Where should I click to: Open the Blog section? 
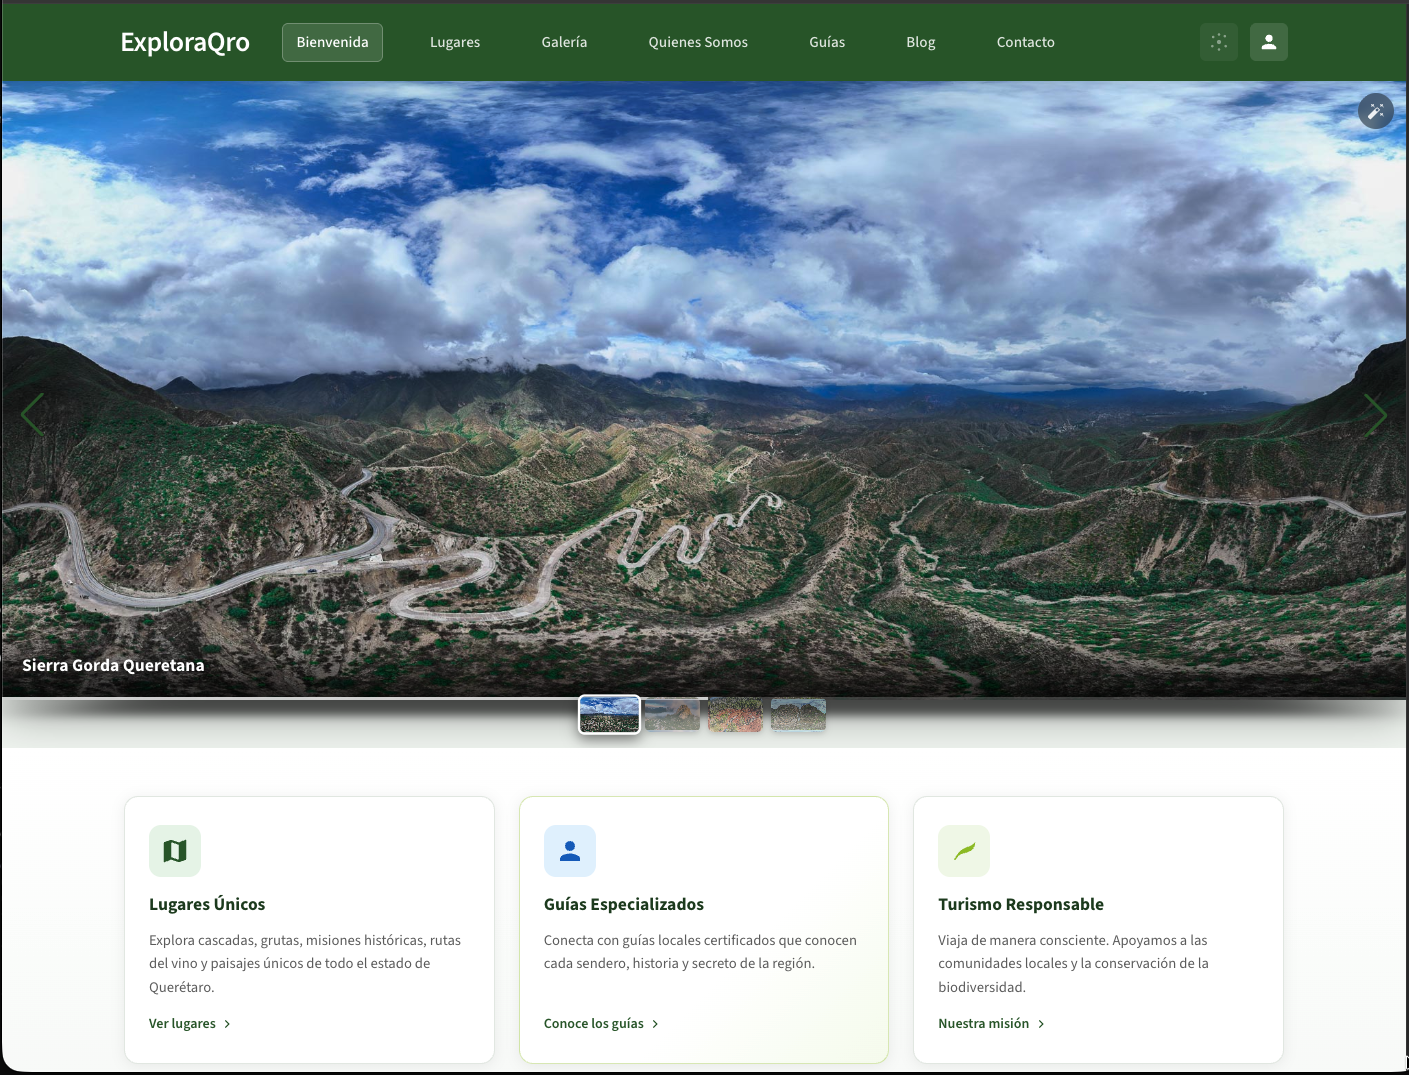(920, 42)
